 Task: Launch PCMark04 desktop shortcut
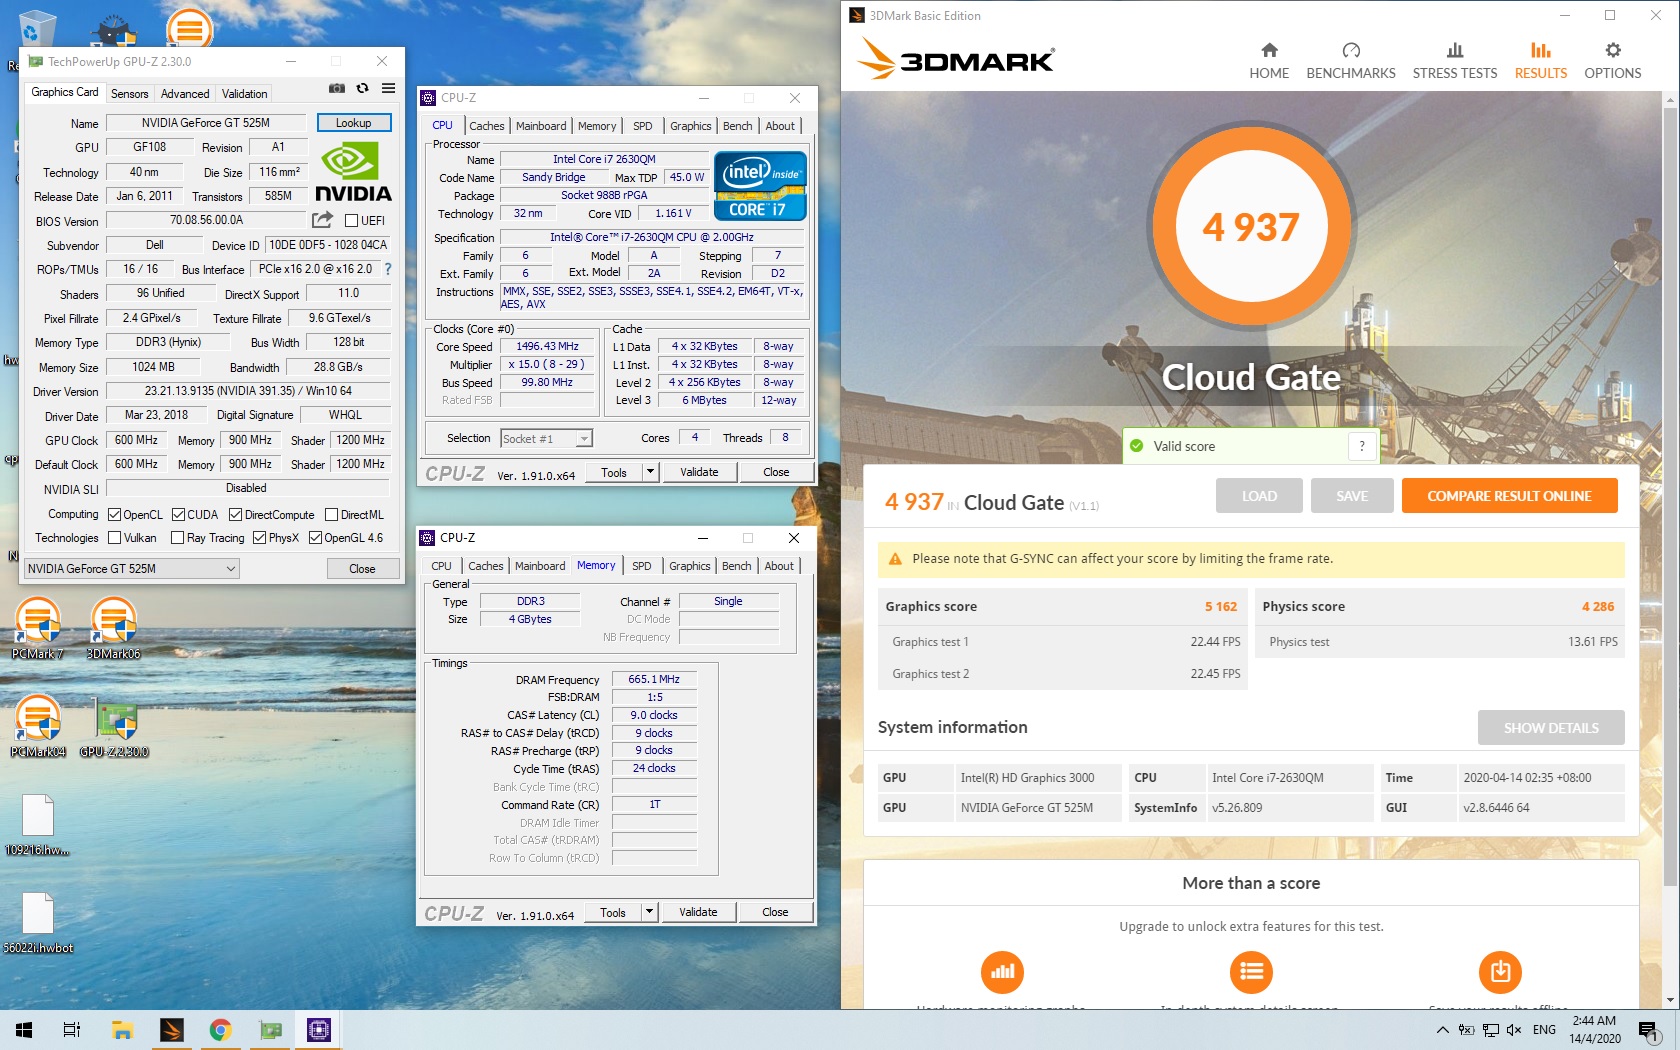click(37, 726)
